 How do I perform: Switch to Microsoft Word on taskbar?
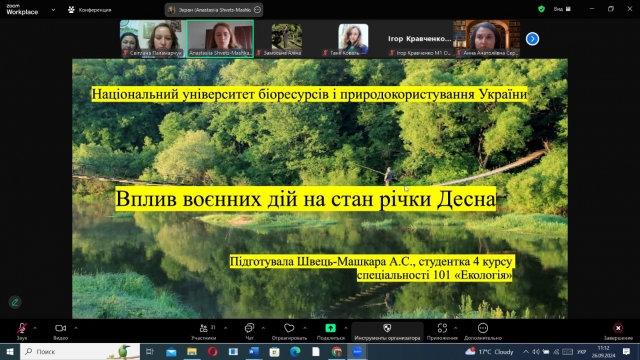tap(253, 351)
